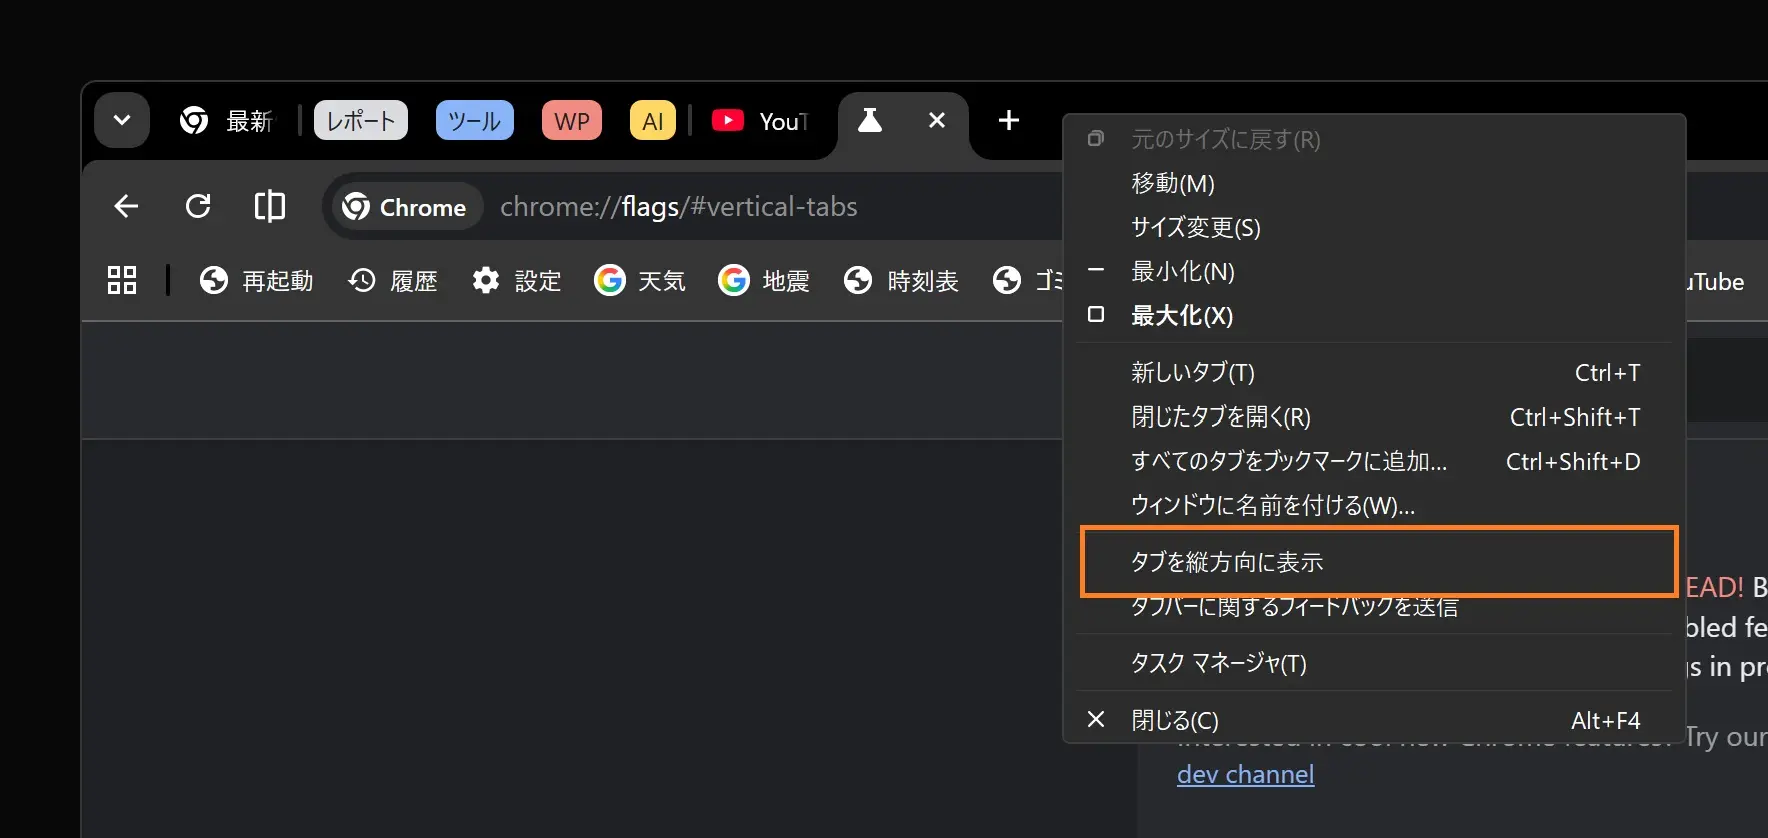This screenshot has width=1768, height=838.
Task: Open the split view icon
Action: 269,207
